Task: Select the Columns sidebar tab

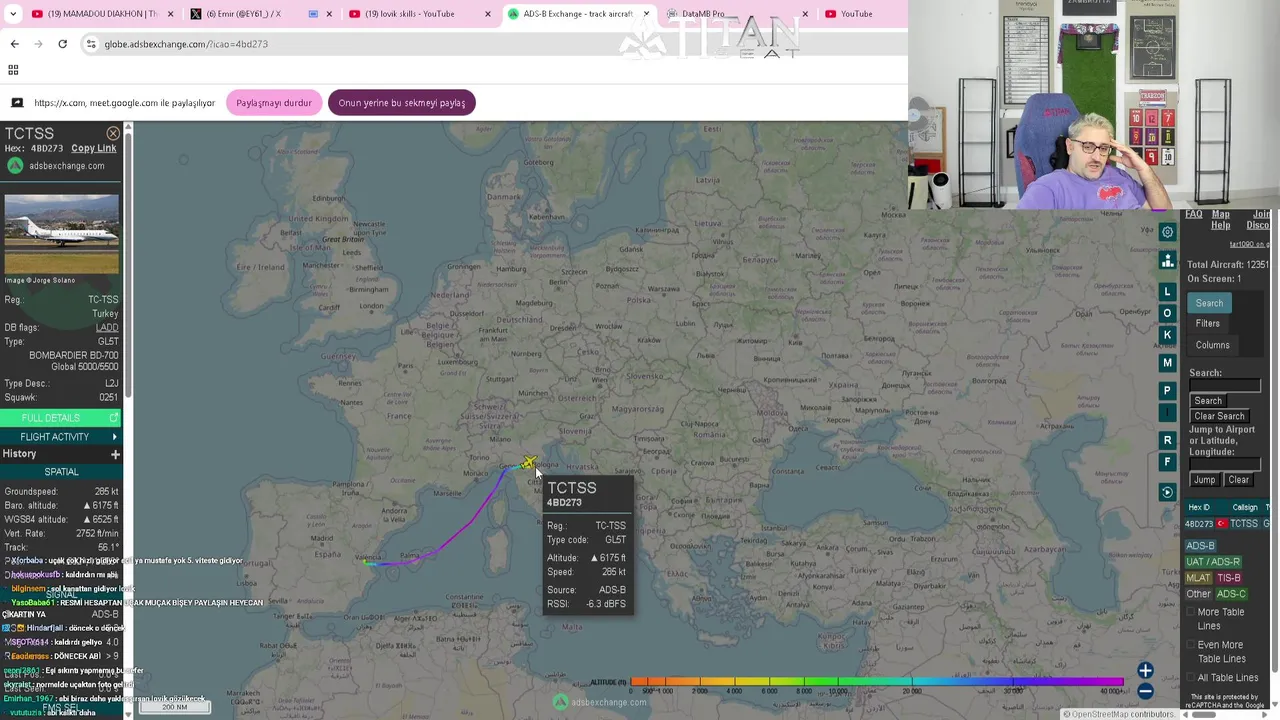Action: [x=1212, y=345]
